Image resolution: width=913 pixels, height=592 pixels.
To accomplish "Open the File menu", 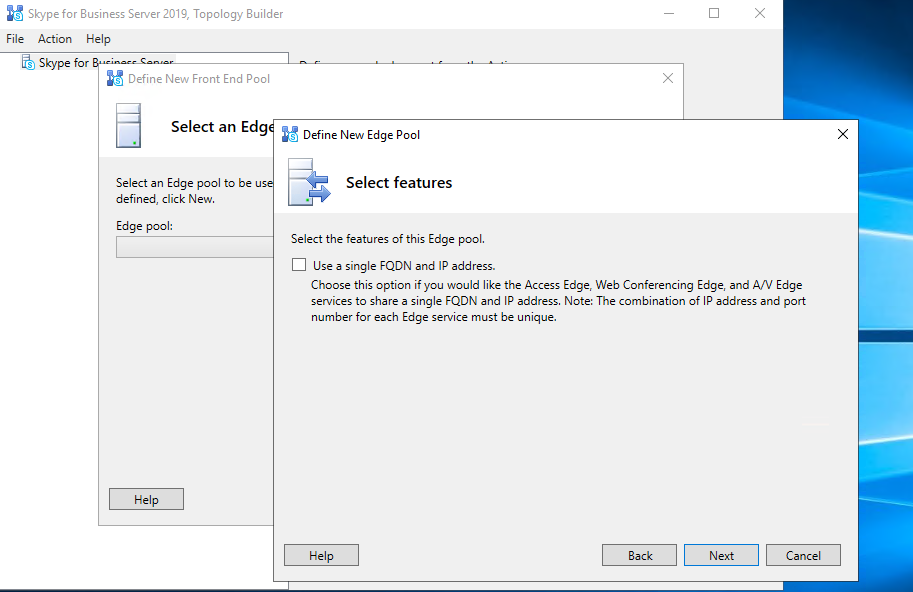I will 15,39.
